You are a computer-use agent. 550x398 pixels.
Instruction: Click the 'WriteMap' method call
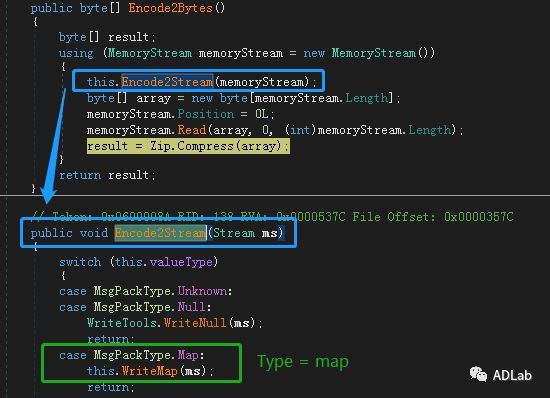click(x=149, y=371)
